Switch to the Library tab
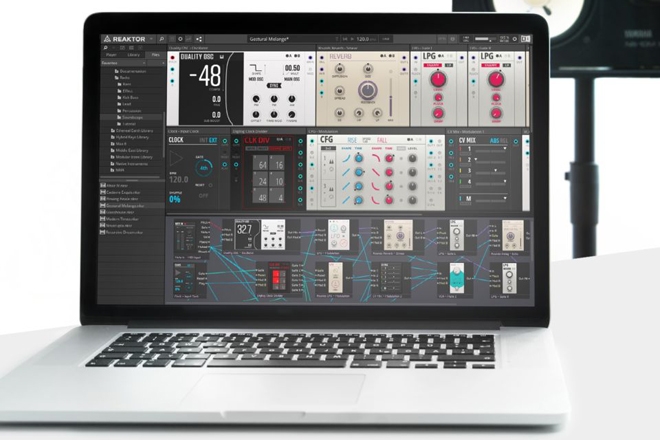The height and width of the screenshot is (440, 660). [x=133, y=55]
